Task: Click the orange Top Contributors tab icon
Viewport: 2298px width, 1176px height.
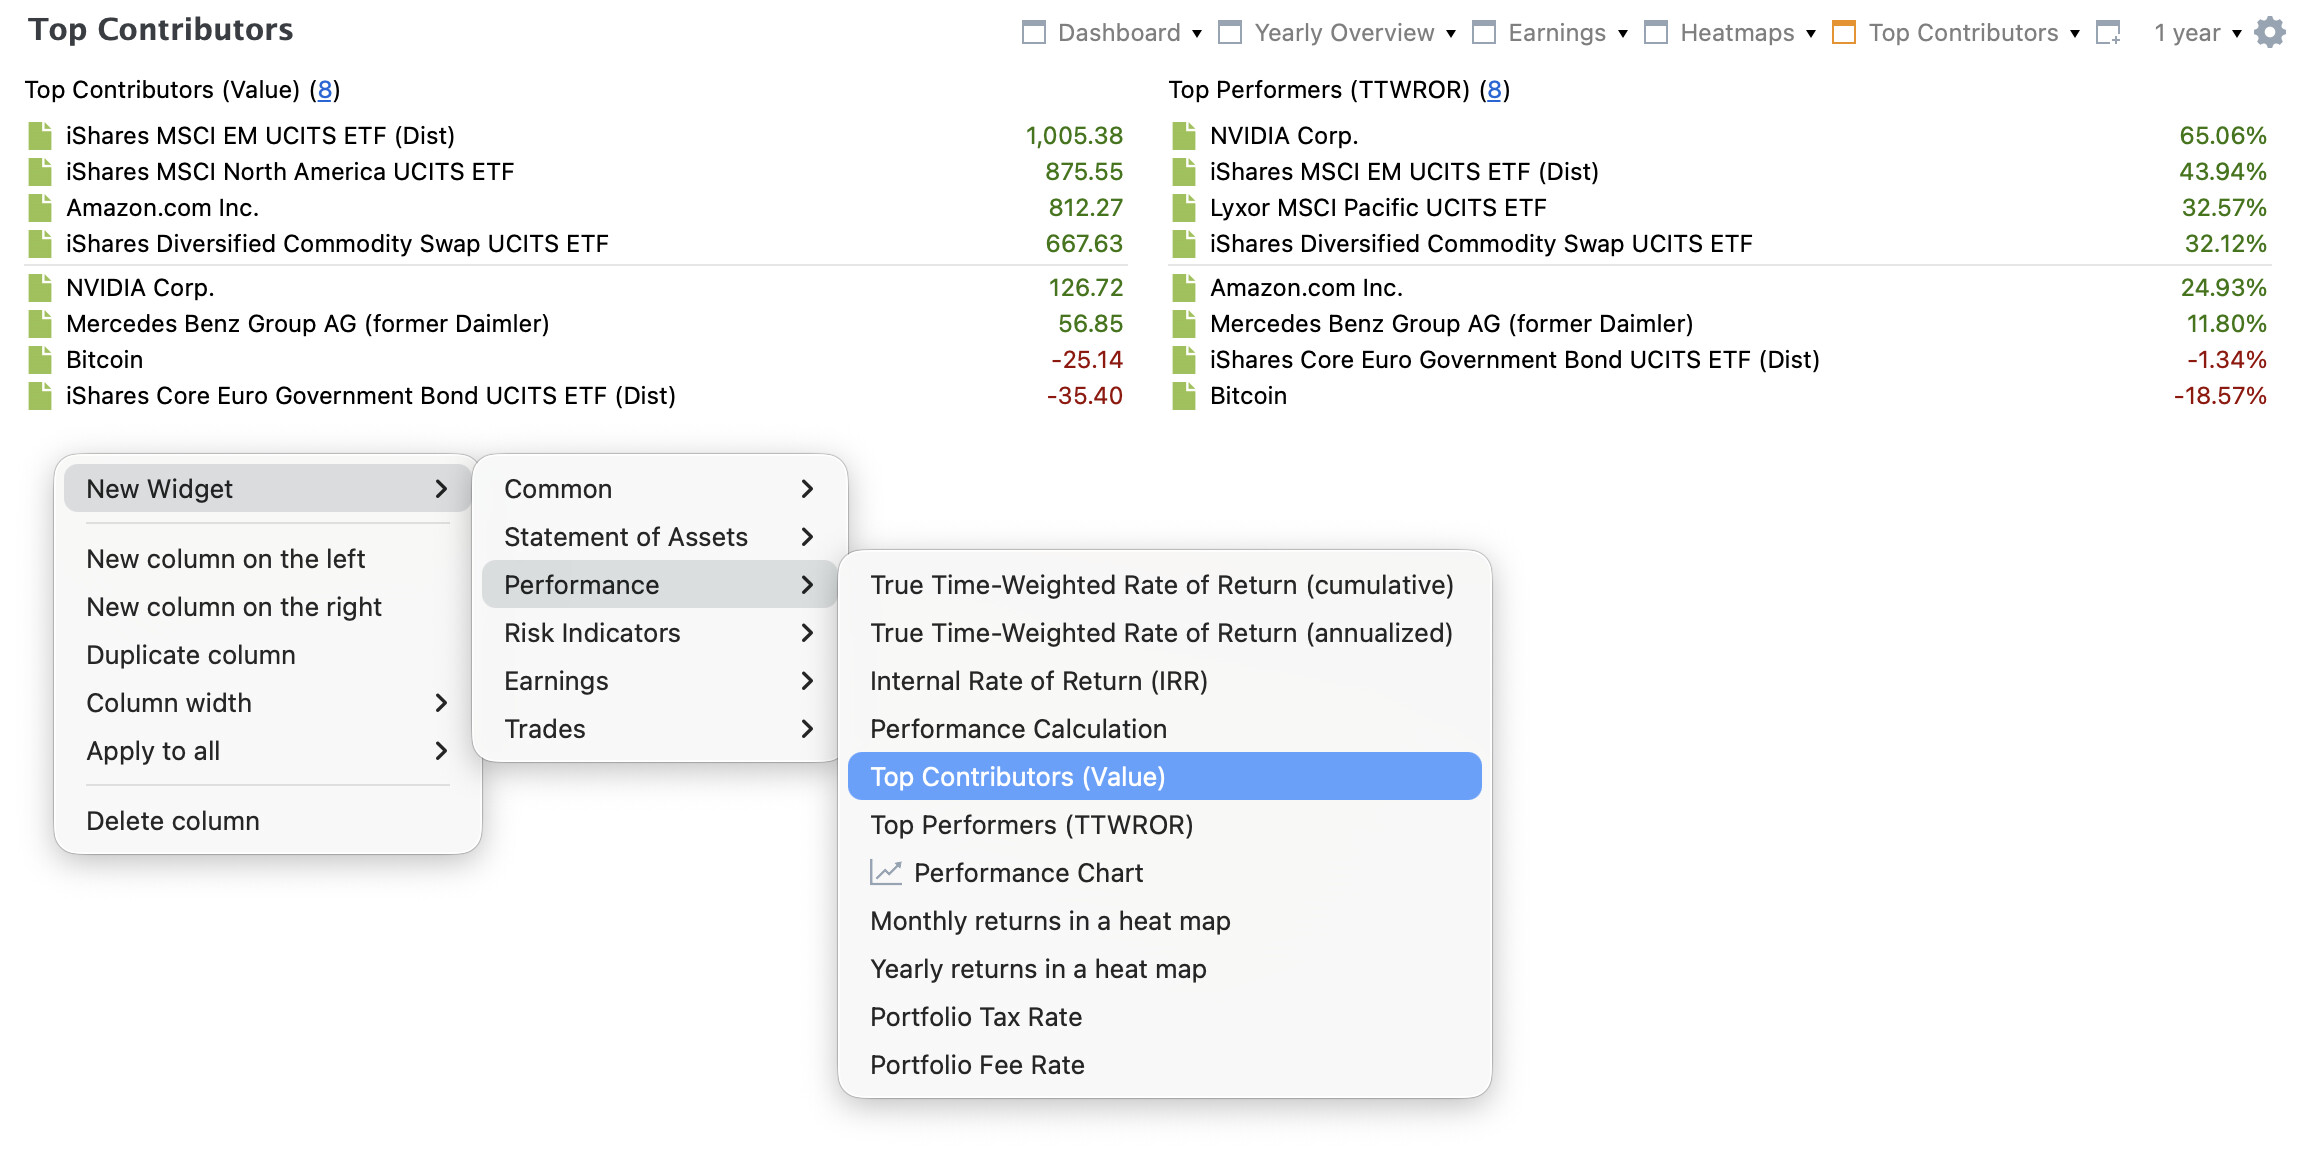Action: tap(1844, 33)
